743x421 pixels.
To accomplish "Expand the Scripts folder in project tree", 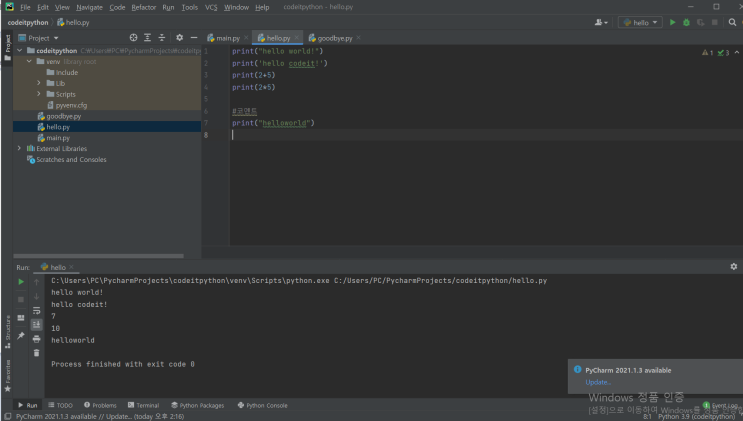I will click(38, 94).
